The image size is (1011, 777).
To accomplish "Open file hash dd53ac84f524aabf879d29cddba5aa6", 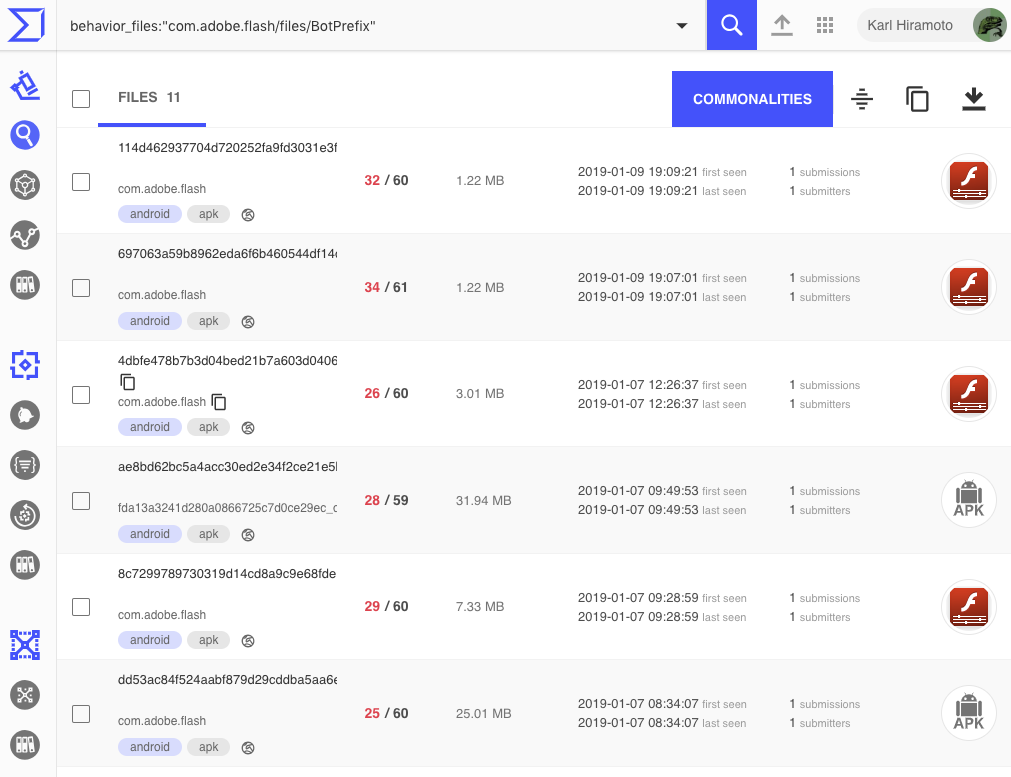I will (x=227, y=680).
